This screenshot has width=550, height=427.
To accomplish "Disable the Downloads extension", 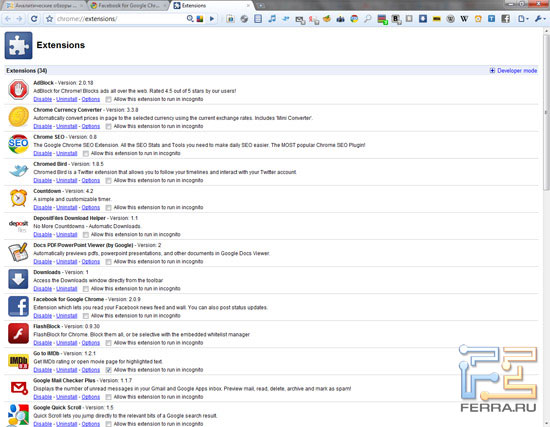I will coord(42,289).
